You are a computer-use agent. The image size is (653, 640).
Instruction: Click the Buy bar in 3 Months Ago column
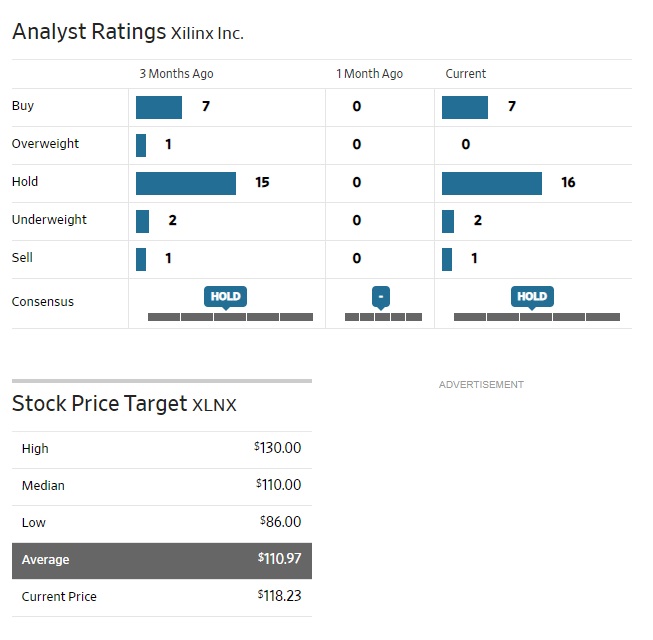pyautogui.click(x=159, y=107)
